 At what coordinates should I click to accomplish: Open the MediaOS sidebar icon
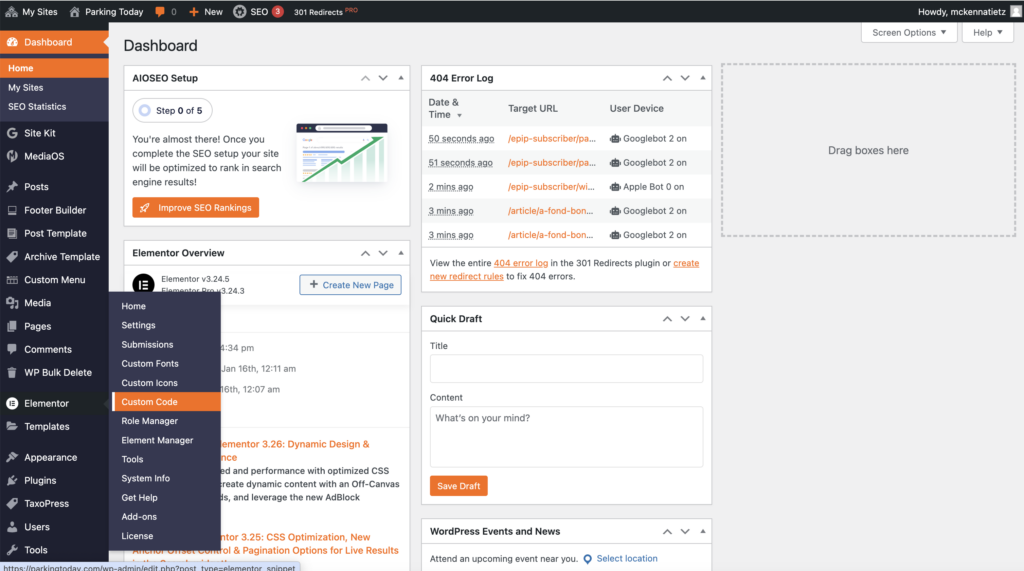pyautogui.click(x=12, y=156)
